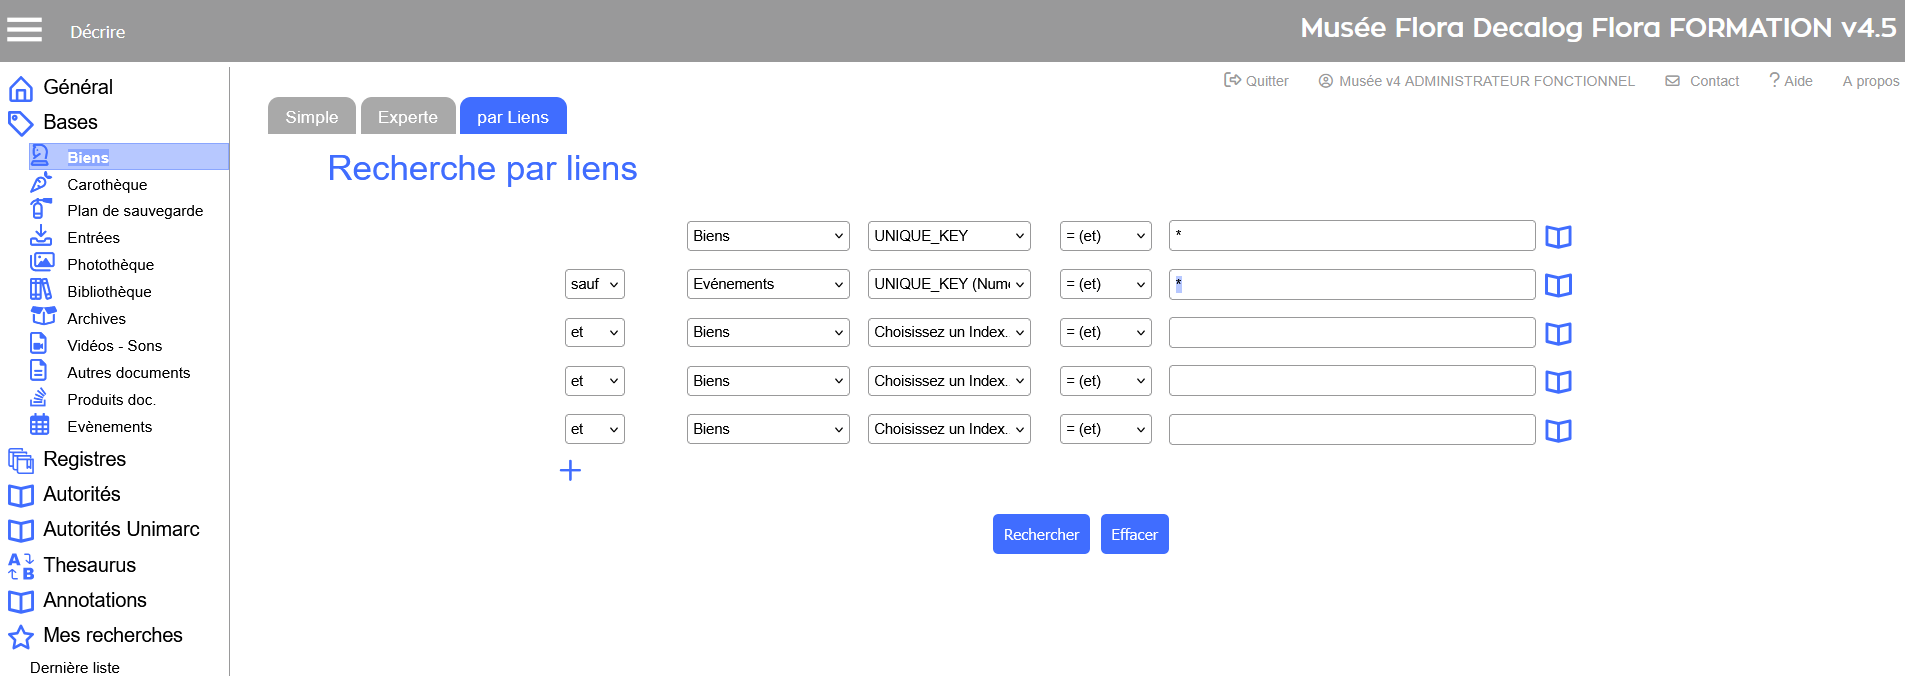Click the Photothèque image icon
The height and width of the screenshot is (676, 1905).
coord(41,263)
